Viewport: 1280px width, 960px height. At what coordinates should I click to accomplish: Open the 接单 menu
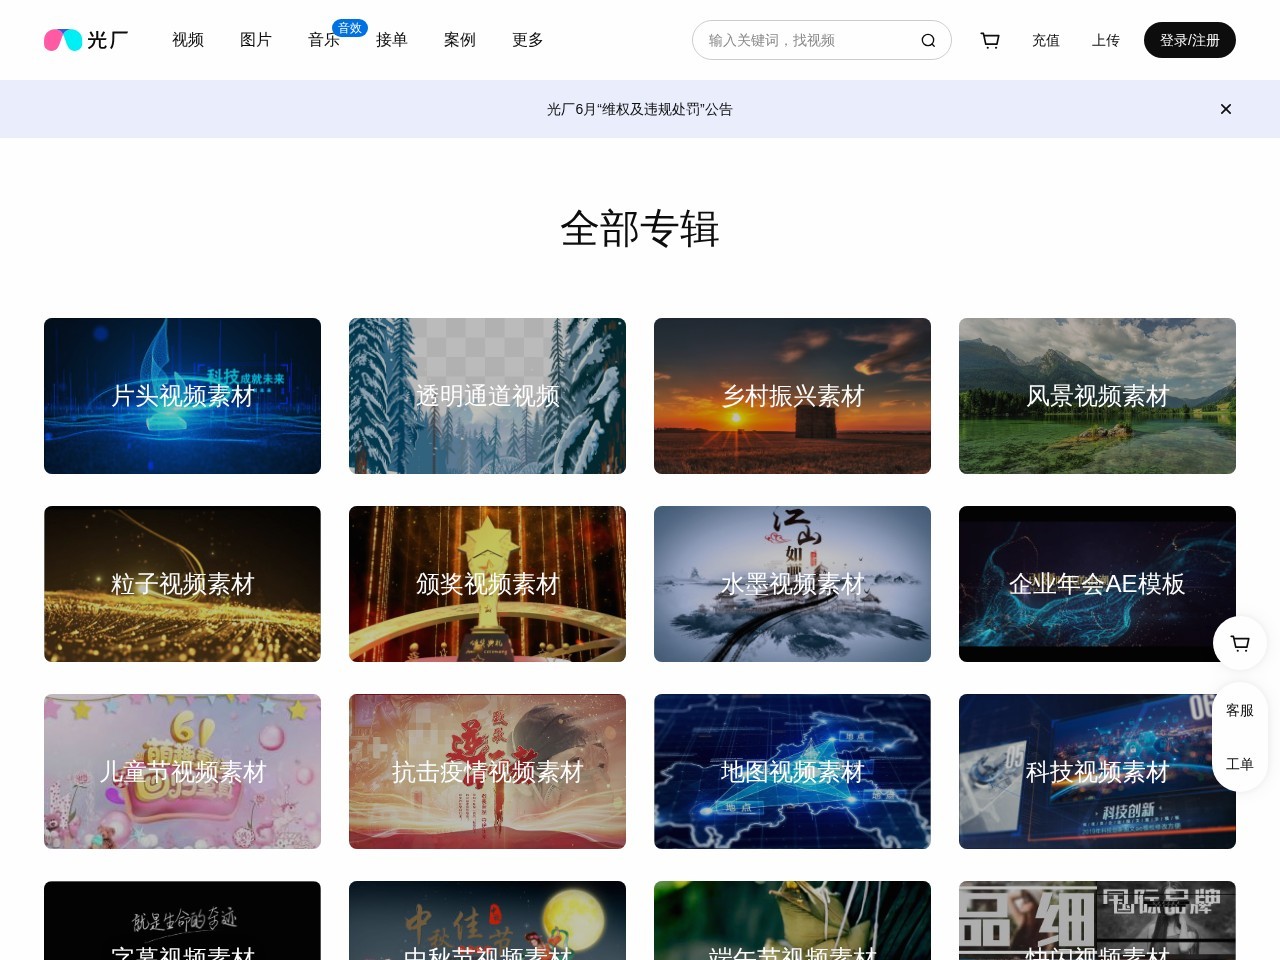pyautogui.click(x=392, y=40)
